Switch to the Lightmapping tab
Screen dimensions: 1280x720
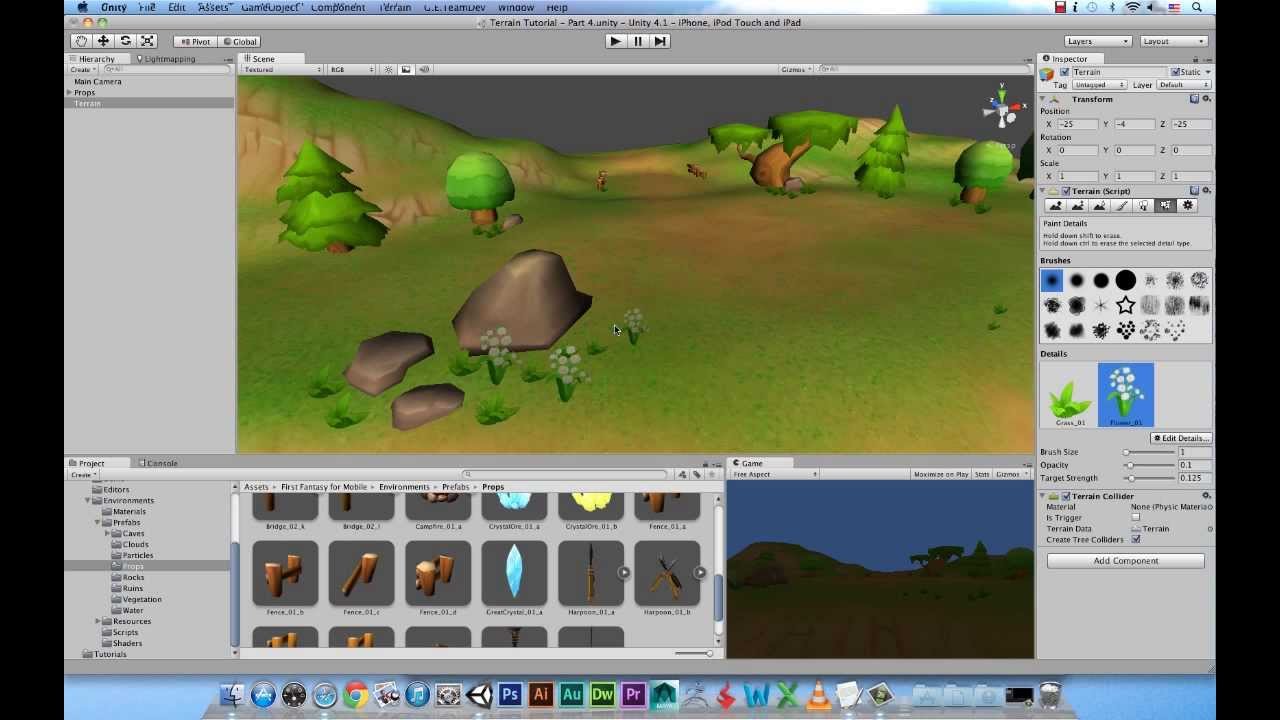pyautogui.click(x=168, y=59)
